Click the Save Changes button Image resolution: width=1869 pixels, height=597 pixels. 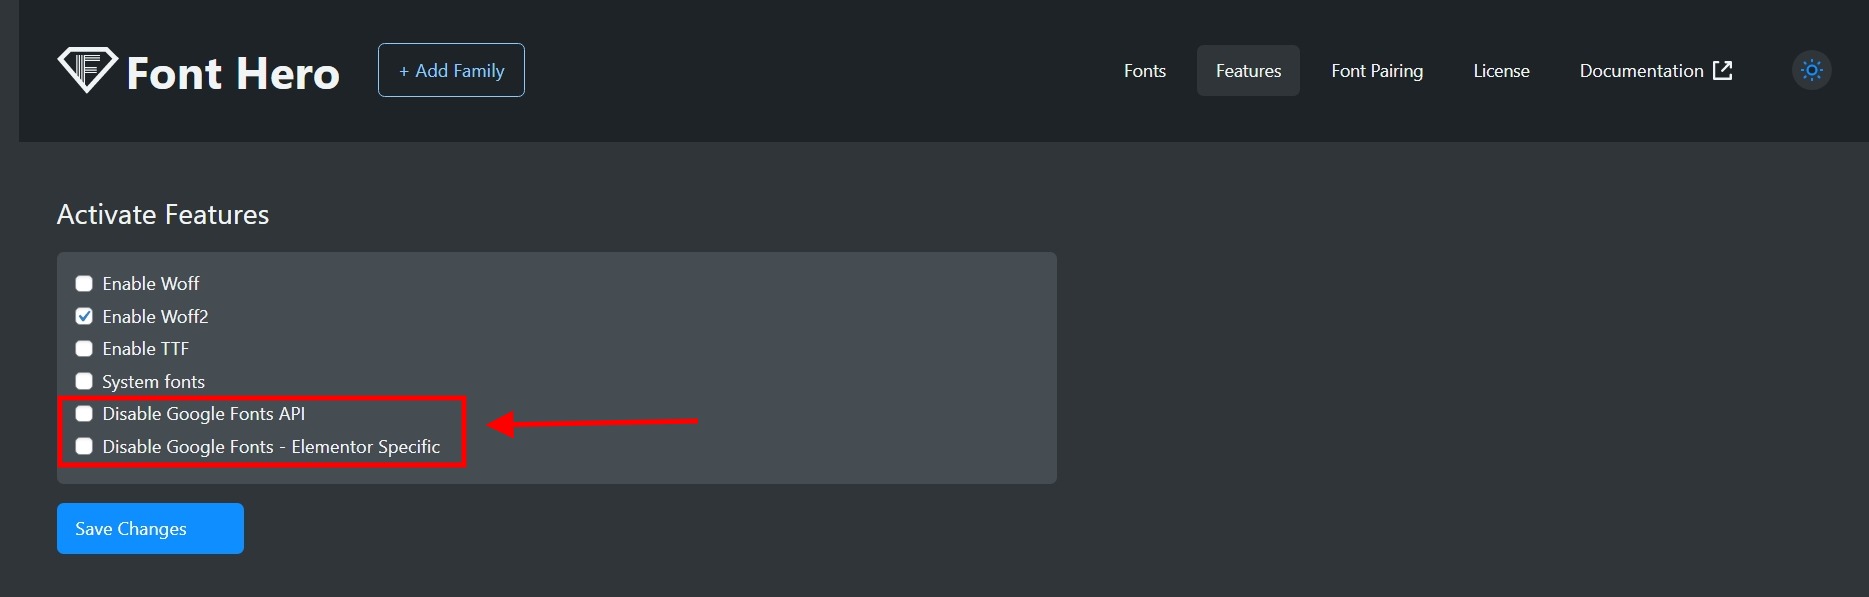(x=150, y=528)
